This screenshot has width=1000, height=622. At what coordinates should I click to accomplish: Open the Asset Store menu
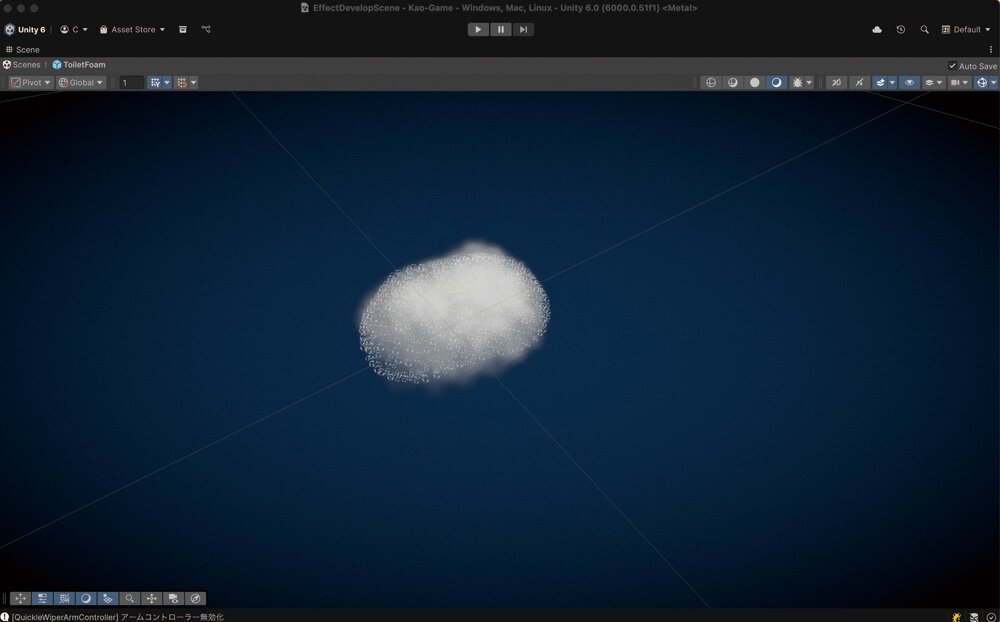pyautogui.click(x=132, y=29)
